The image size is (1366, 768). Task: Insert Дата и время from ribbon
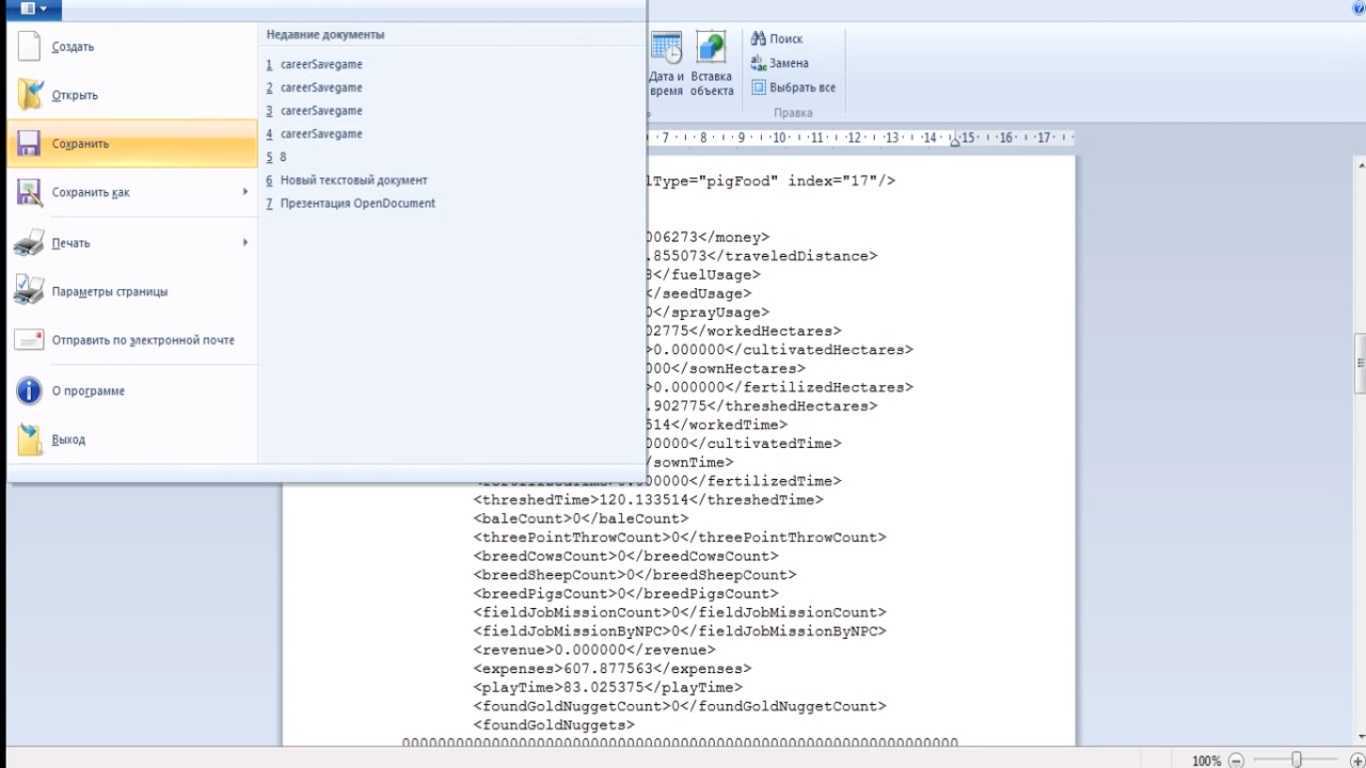[x=666, y=65]
